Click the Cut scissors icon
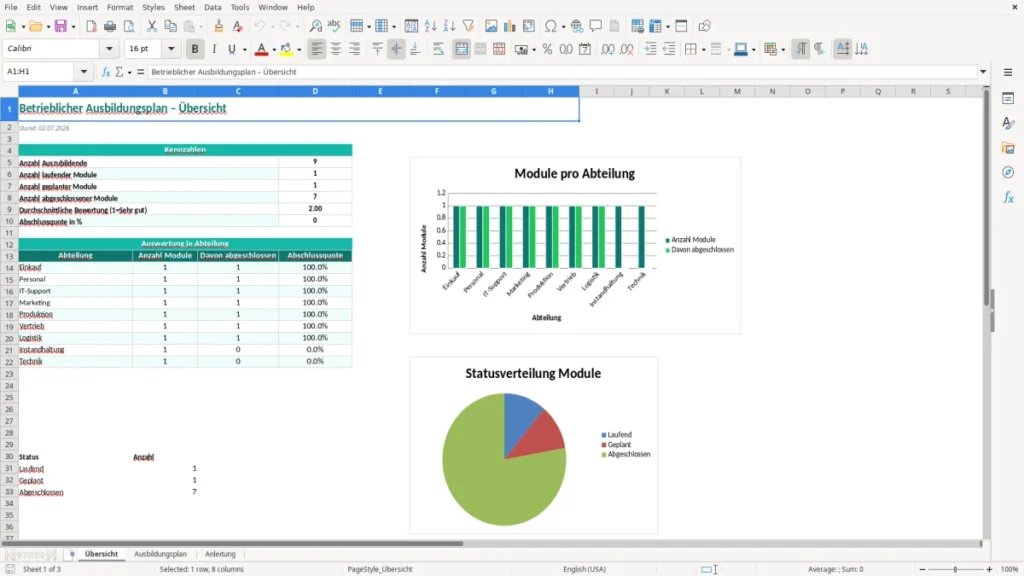This screenshot has height=576, width=1024. point(152,26)
